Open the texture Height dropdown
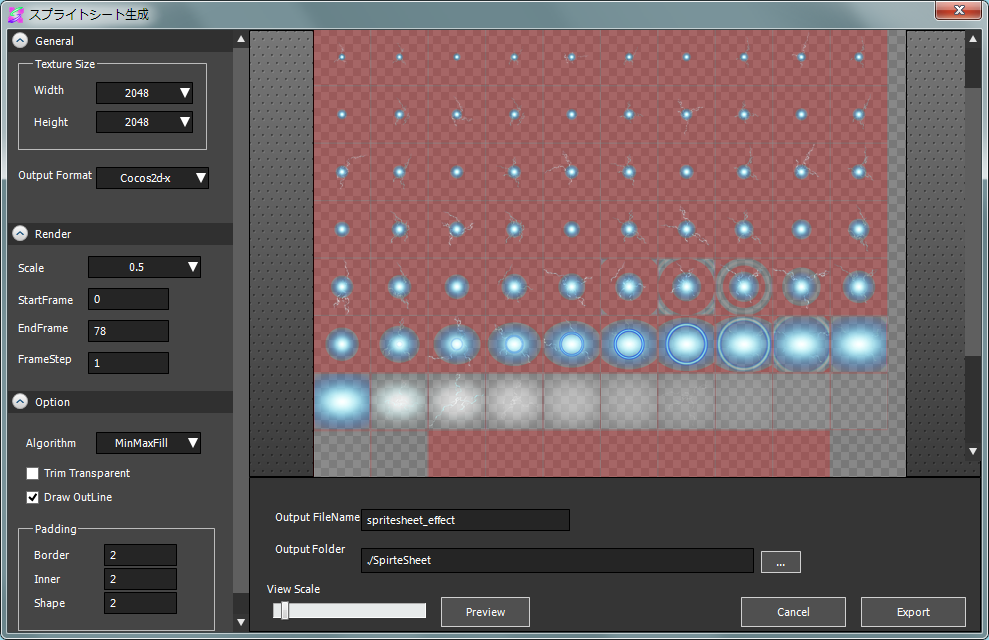 pos(144,122)
